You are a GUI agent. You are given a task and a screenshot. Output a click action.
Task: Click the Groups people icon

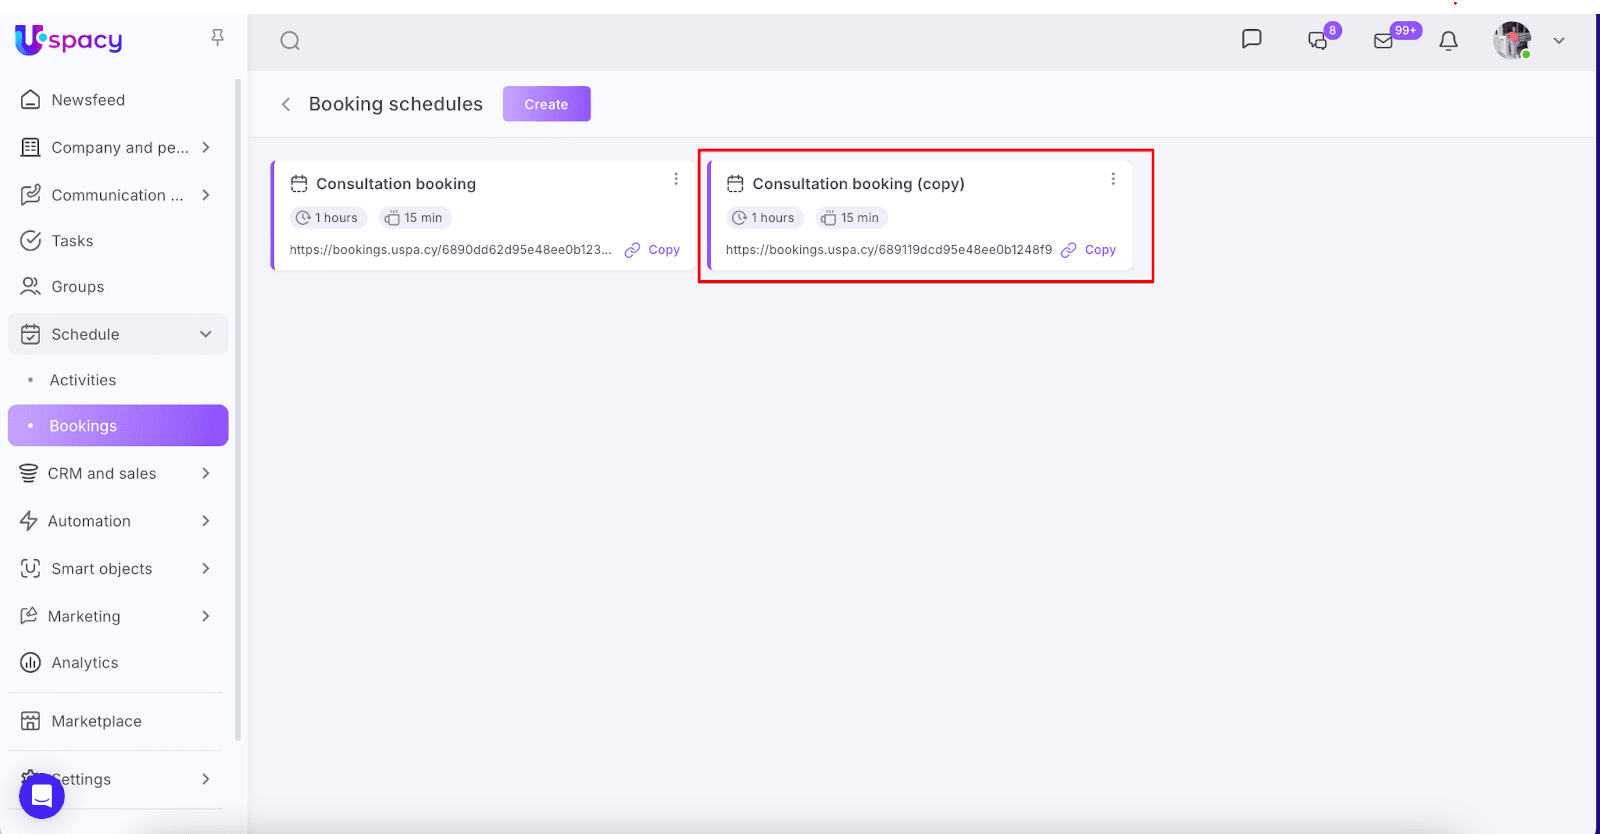pyautogui.click(x=31, y=287)
